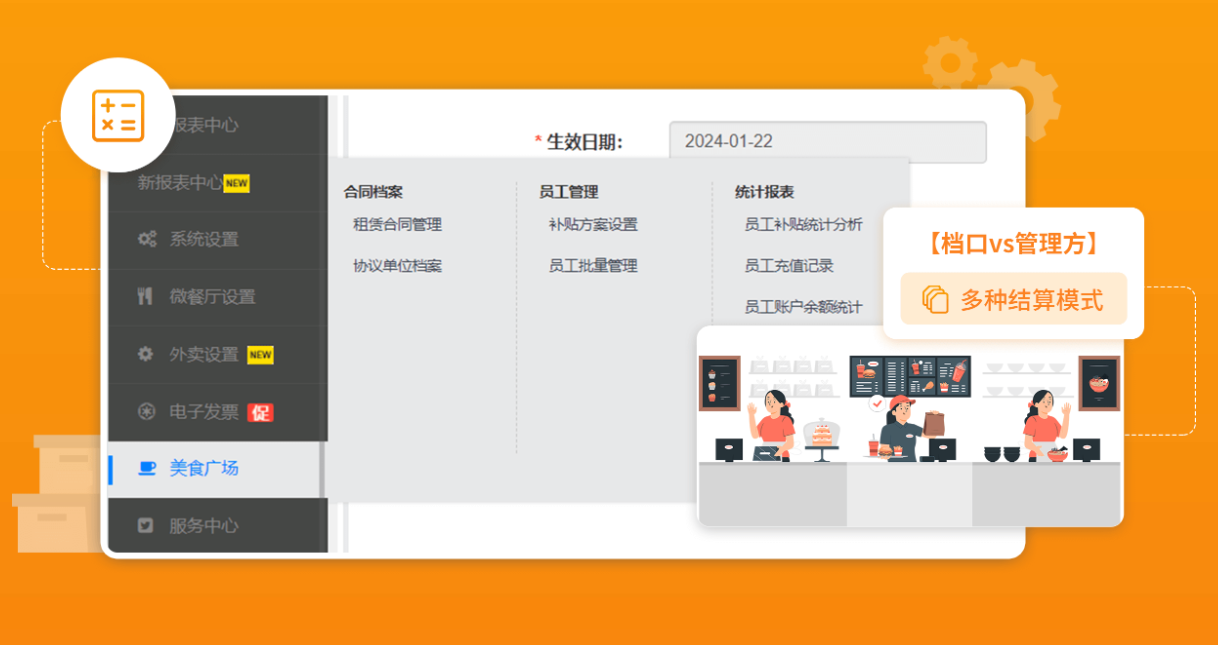The width and height of the screenshot is (1218, 645).
Task: Go to 补贴方案设置 under 员工管理
Action: pos(592,225)
